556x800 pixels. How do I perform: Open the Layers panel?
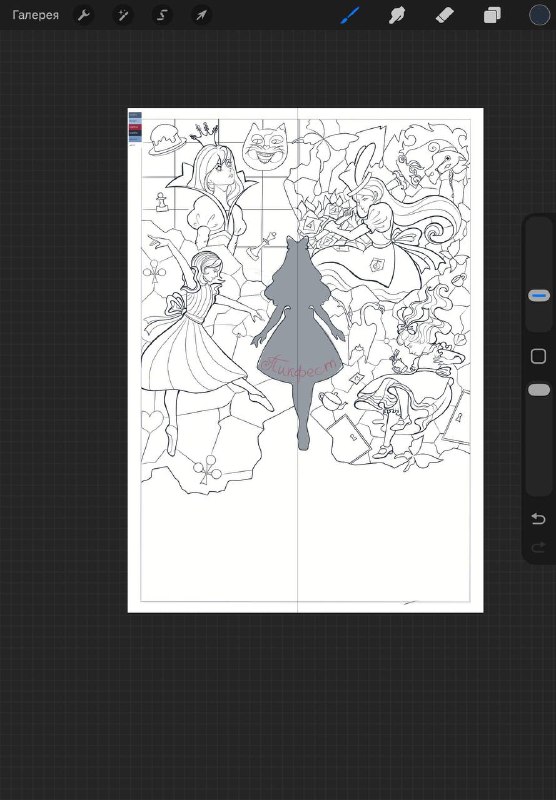[492, 15]
